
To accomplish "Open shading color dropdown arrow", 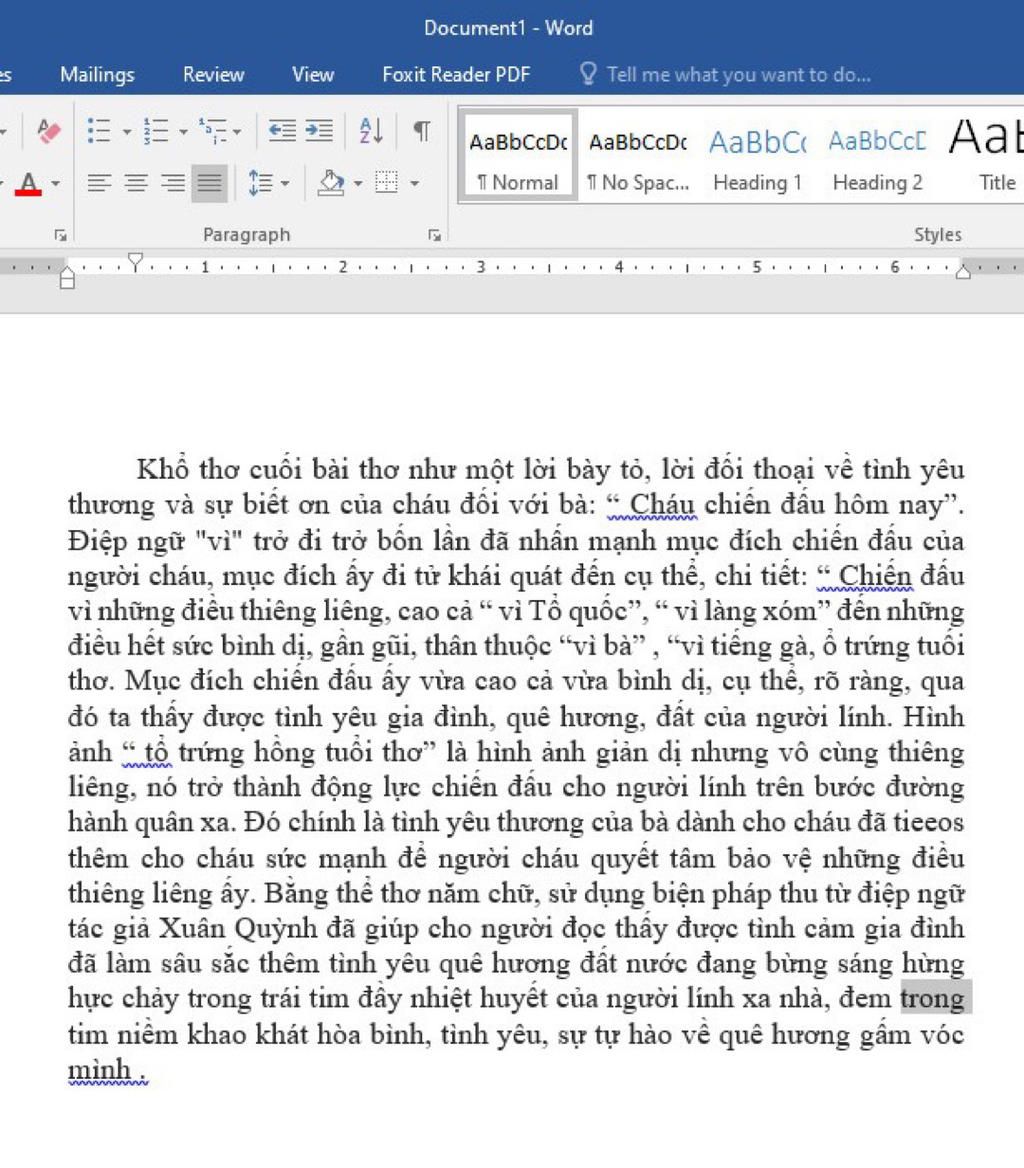I will [358, 183].
